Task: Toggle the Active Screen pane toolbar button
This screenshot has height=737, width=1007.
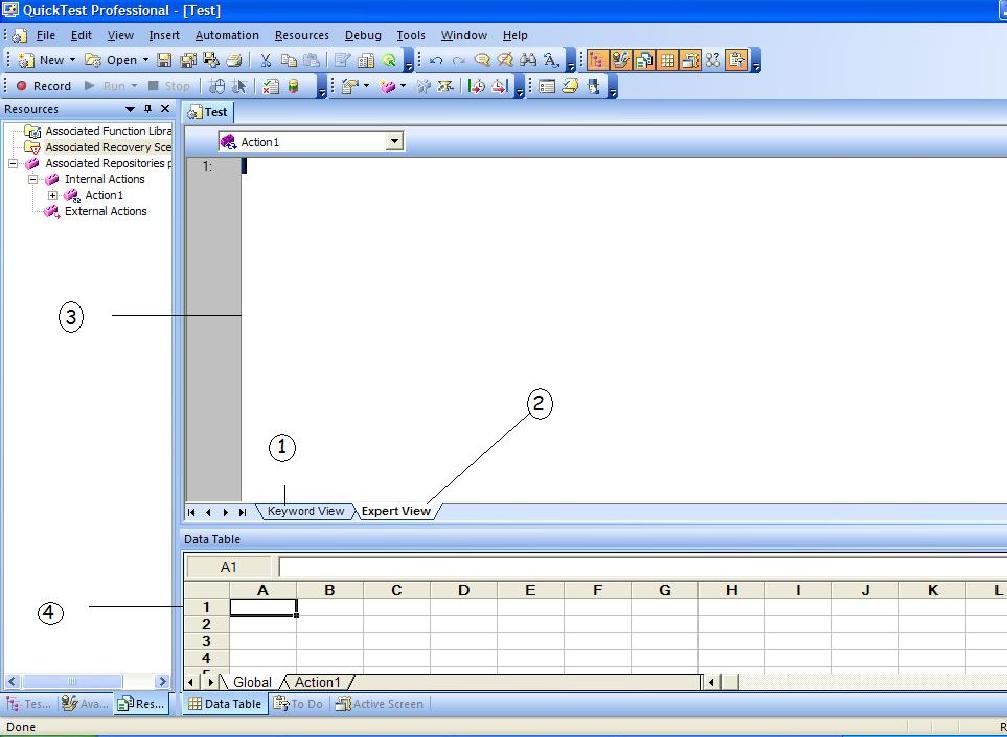Action: tap(690, 60)
